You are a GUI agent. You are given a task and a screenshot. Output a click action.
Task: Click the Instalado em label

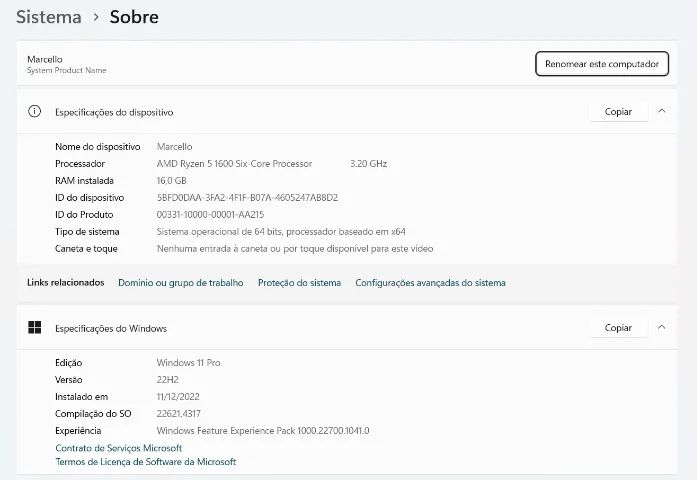[x=81, y=396]
